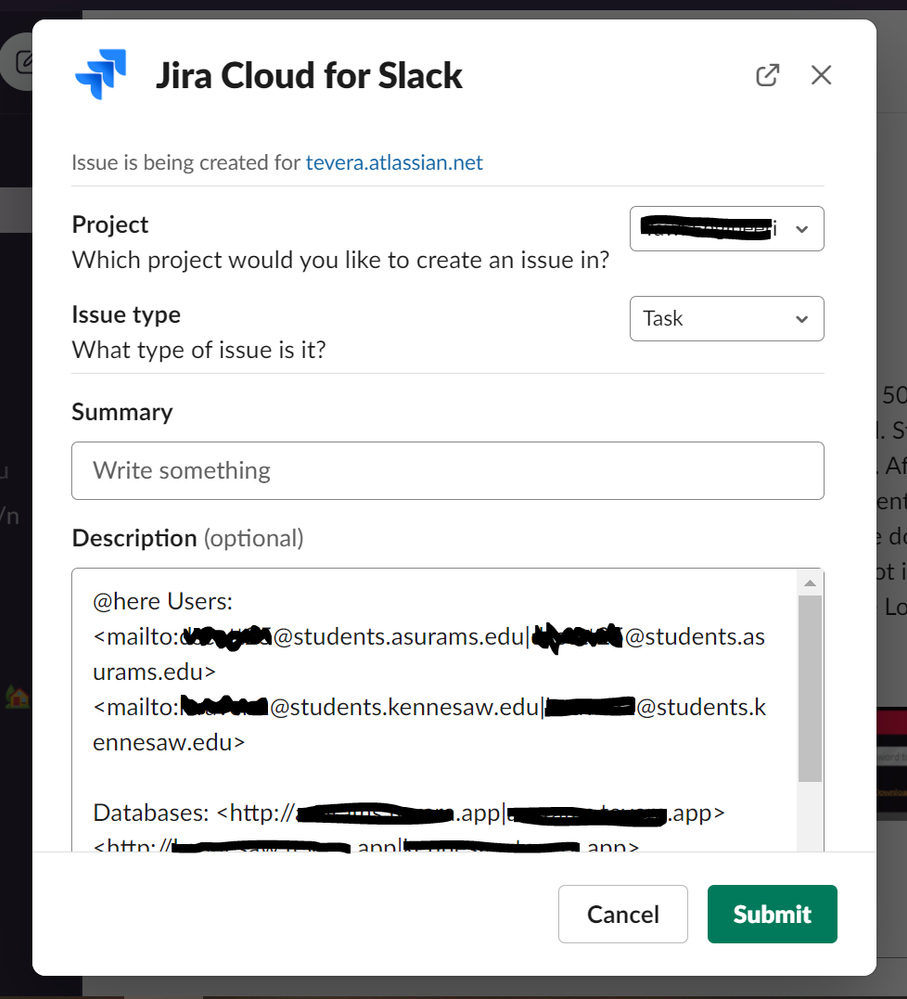
Task: Click the Description scrollbar thumb
Action: [810, 689]
